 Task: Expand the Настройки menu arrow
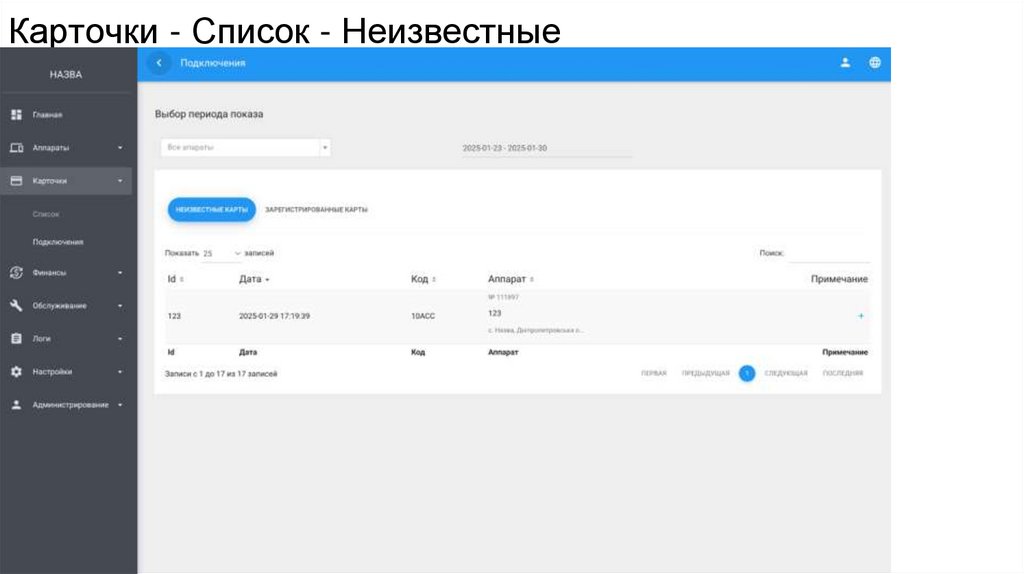pyautogui.click(x=120, y=372)
